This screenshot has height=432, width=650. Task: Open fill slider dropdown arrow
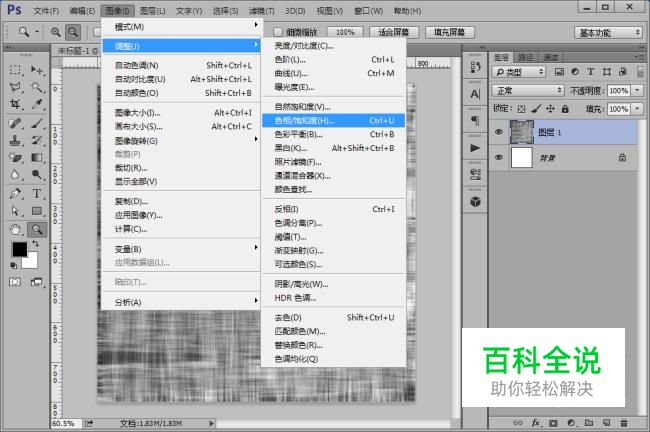[637, 109]
